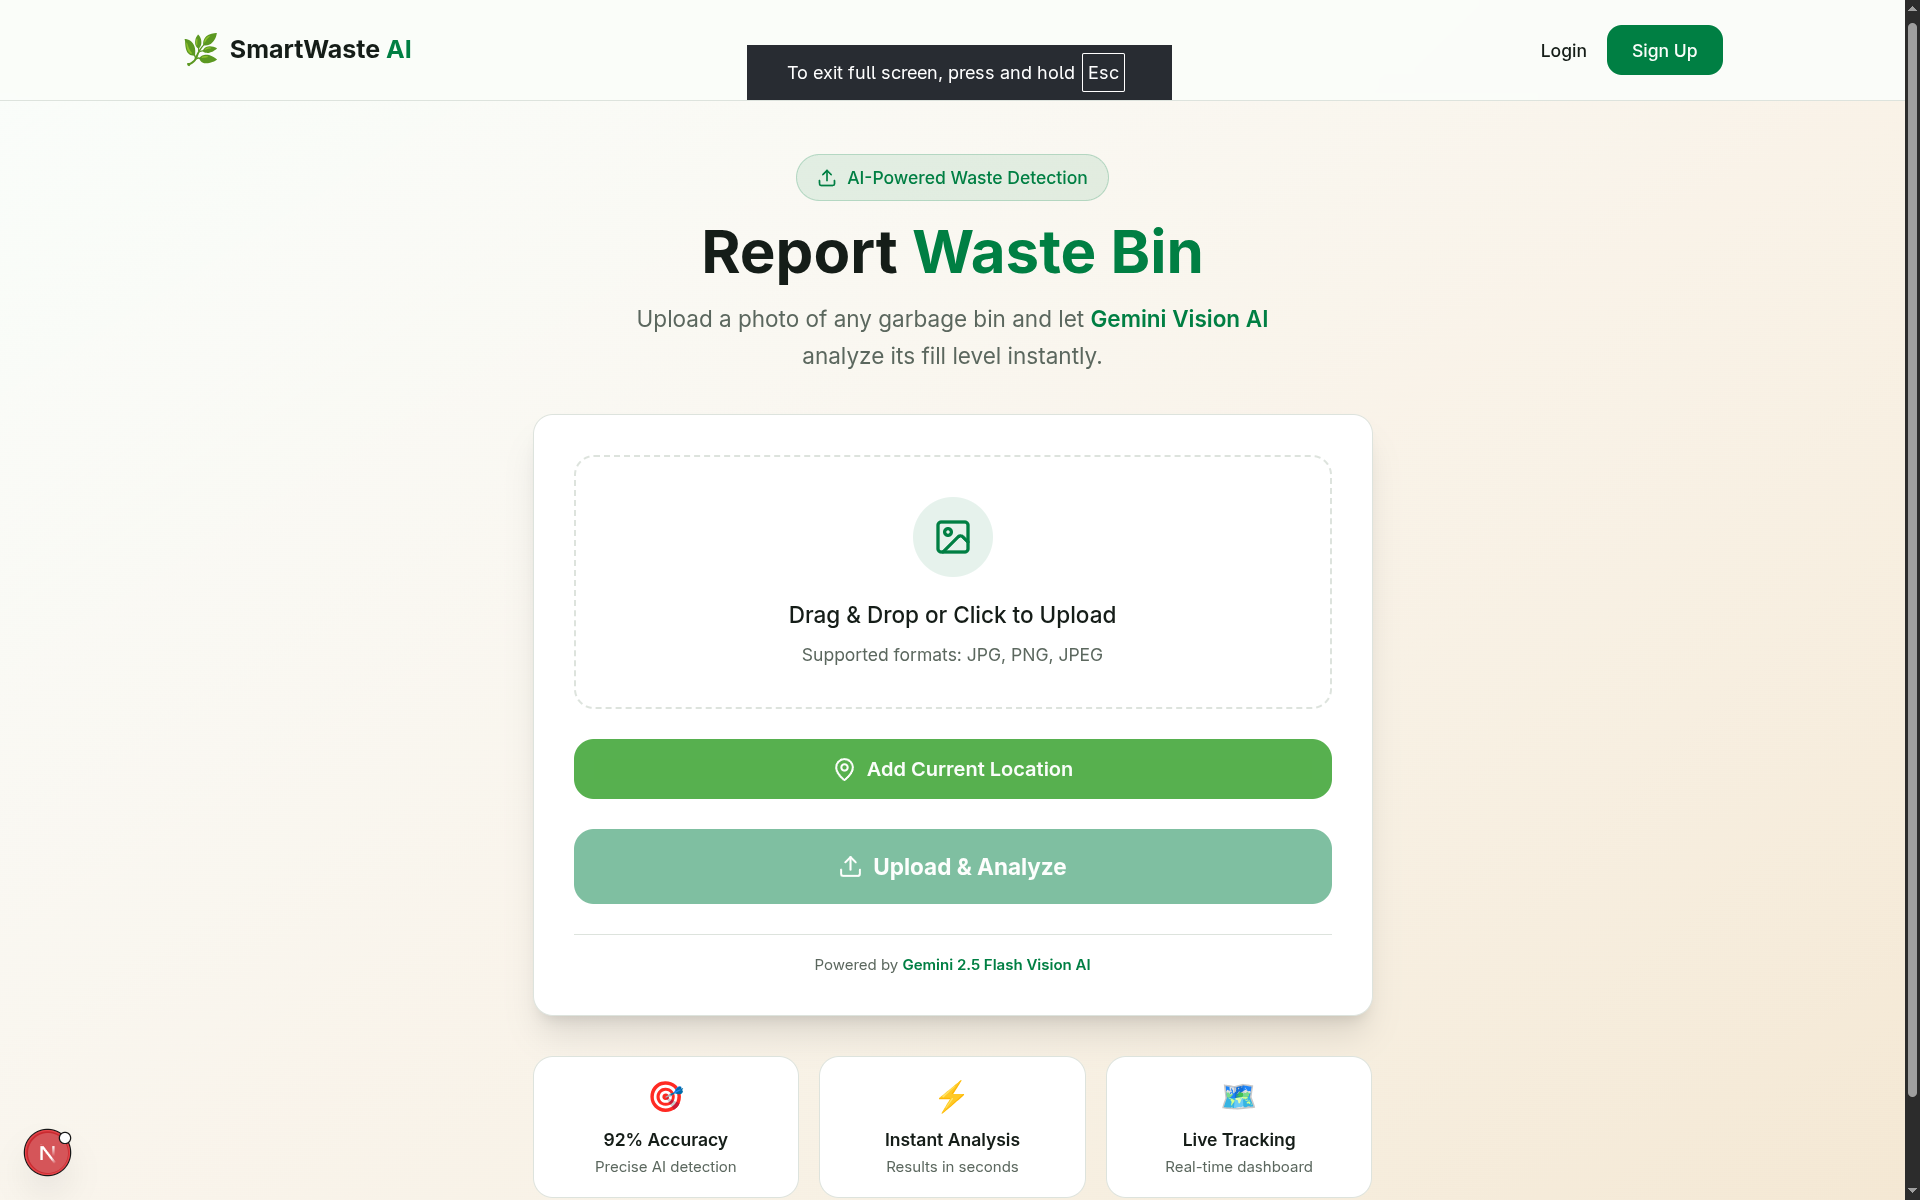This screenshot has height=1200, width=1920.
Task: Open the Login page
Action: tap(1563, 51)
